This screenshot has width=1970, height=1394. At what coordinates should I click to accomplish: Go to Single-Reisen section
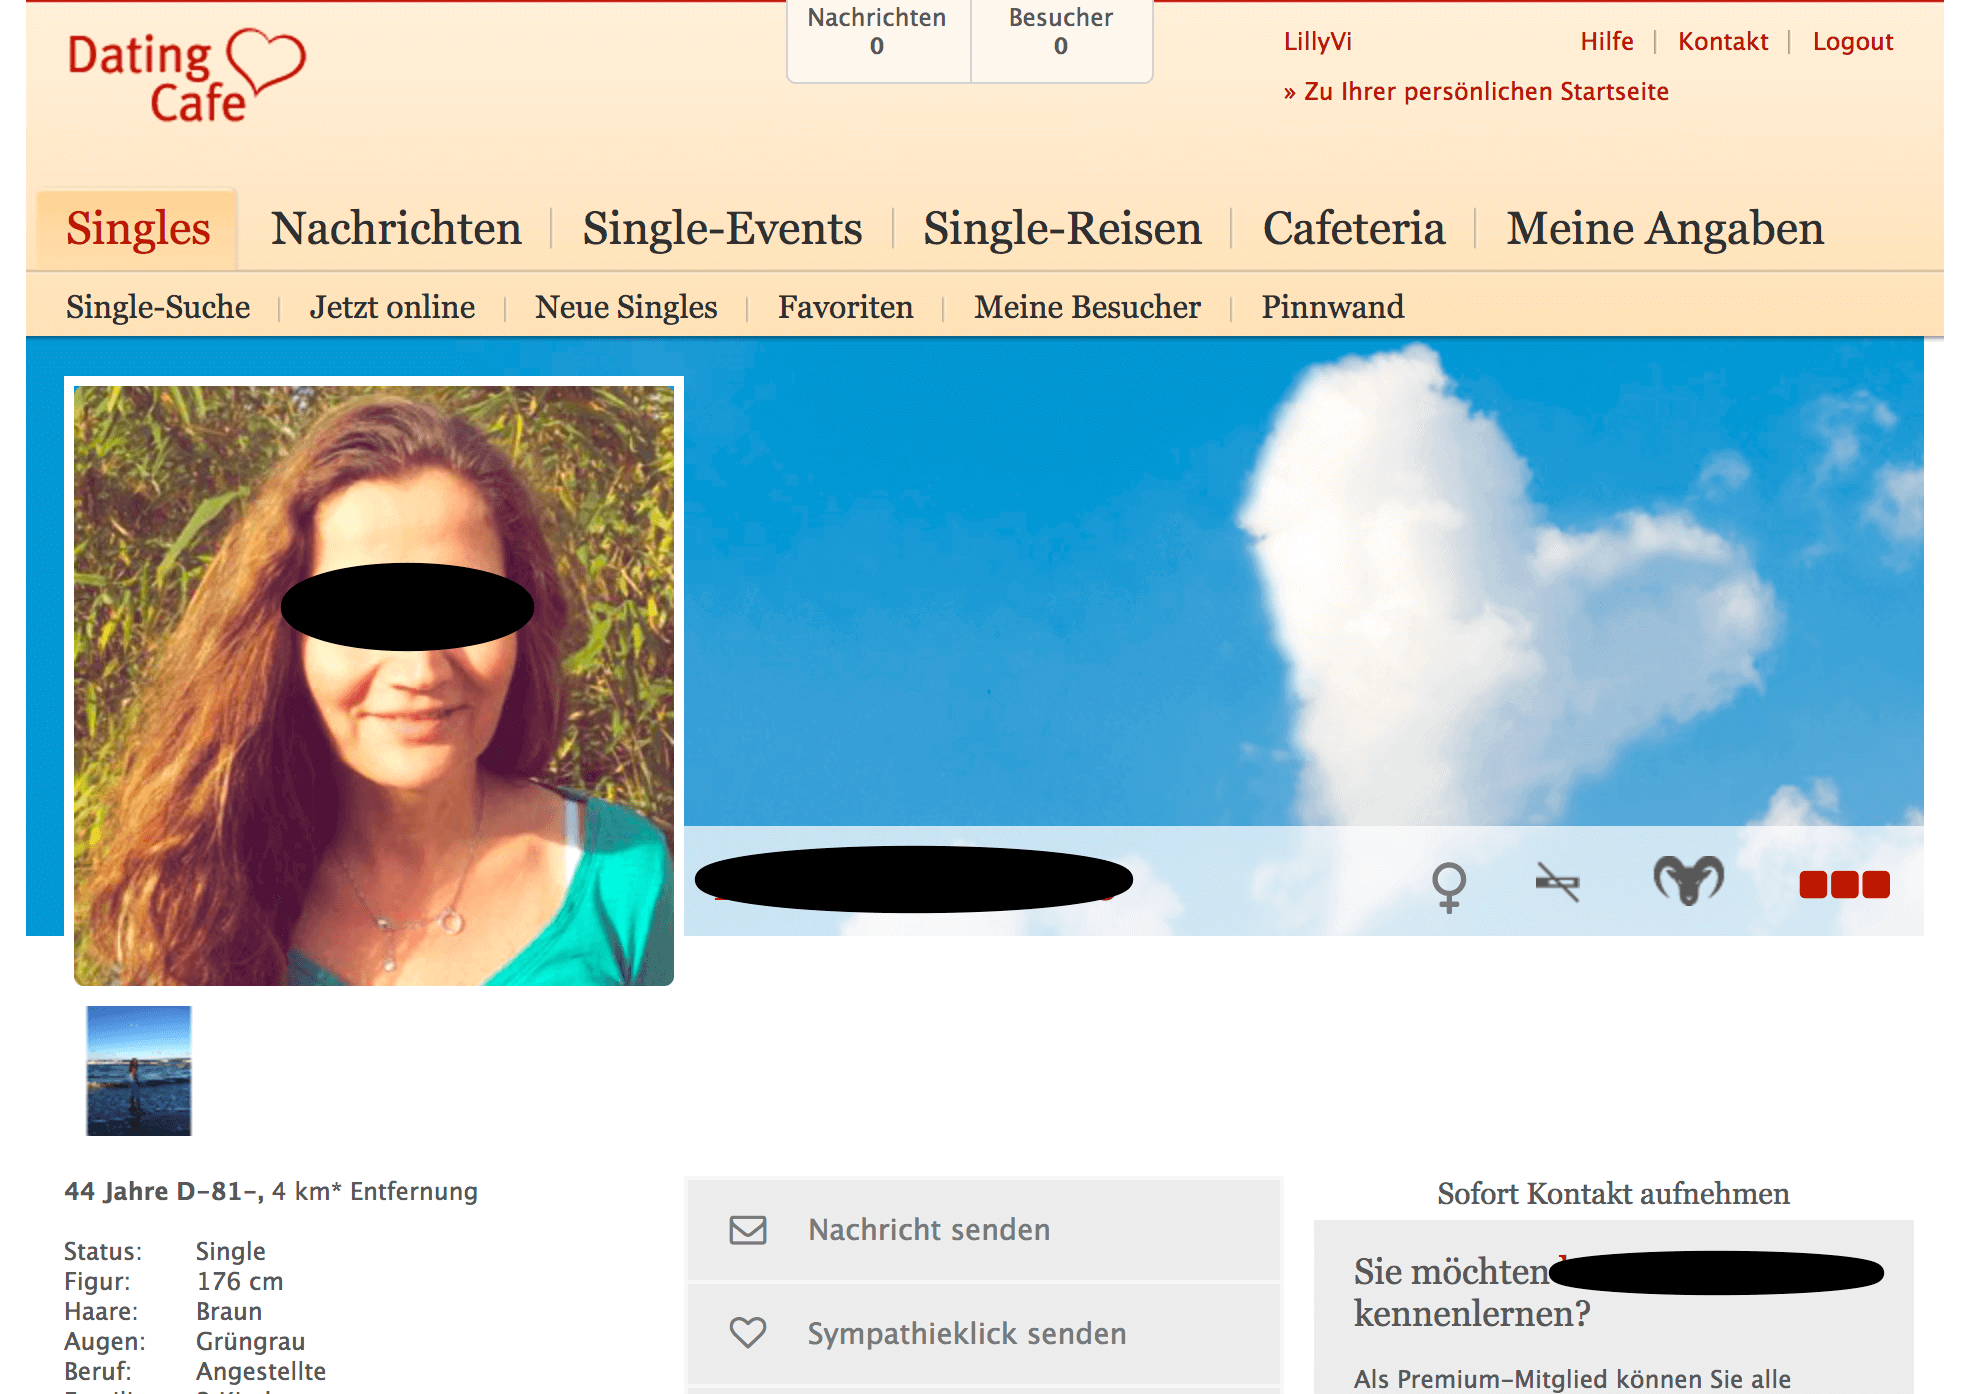(1062, 228)
